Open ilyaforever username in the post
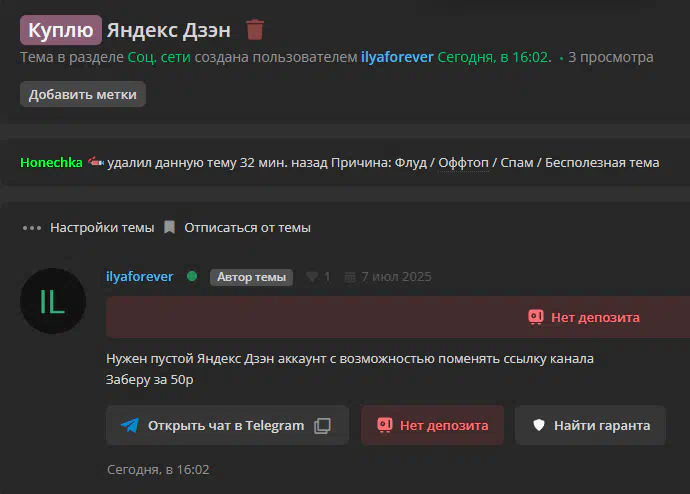The height and width of the screenshot is (494, 690). (139, 277)
